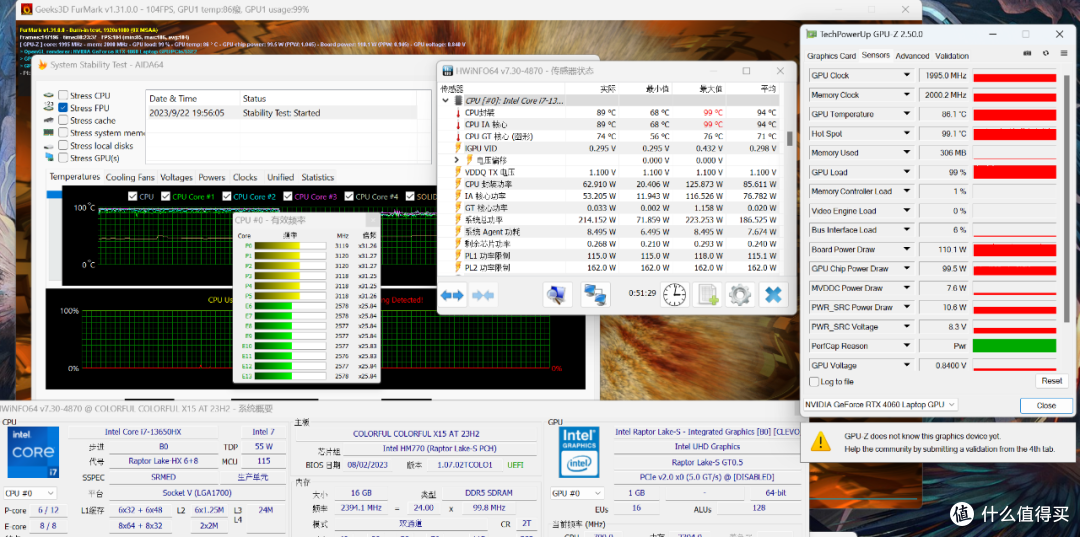Click the Date & Time column header
Screen dimensions: 1080x537
(193, 98)
